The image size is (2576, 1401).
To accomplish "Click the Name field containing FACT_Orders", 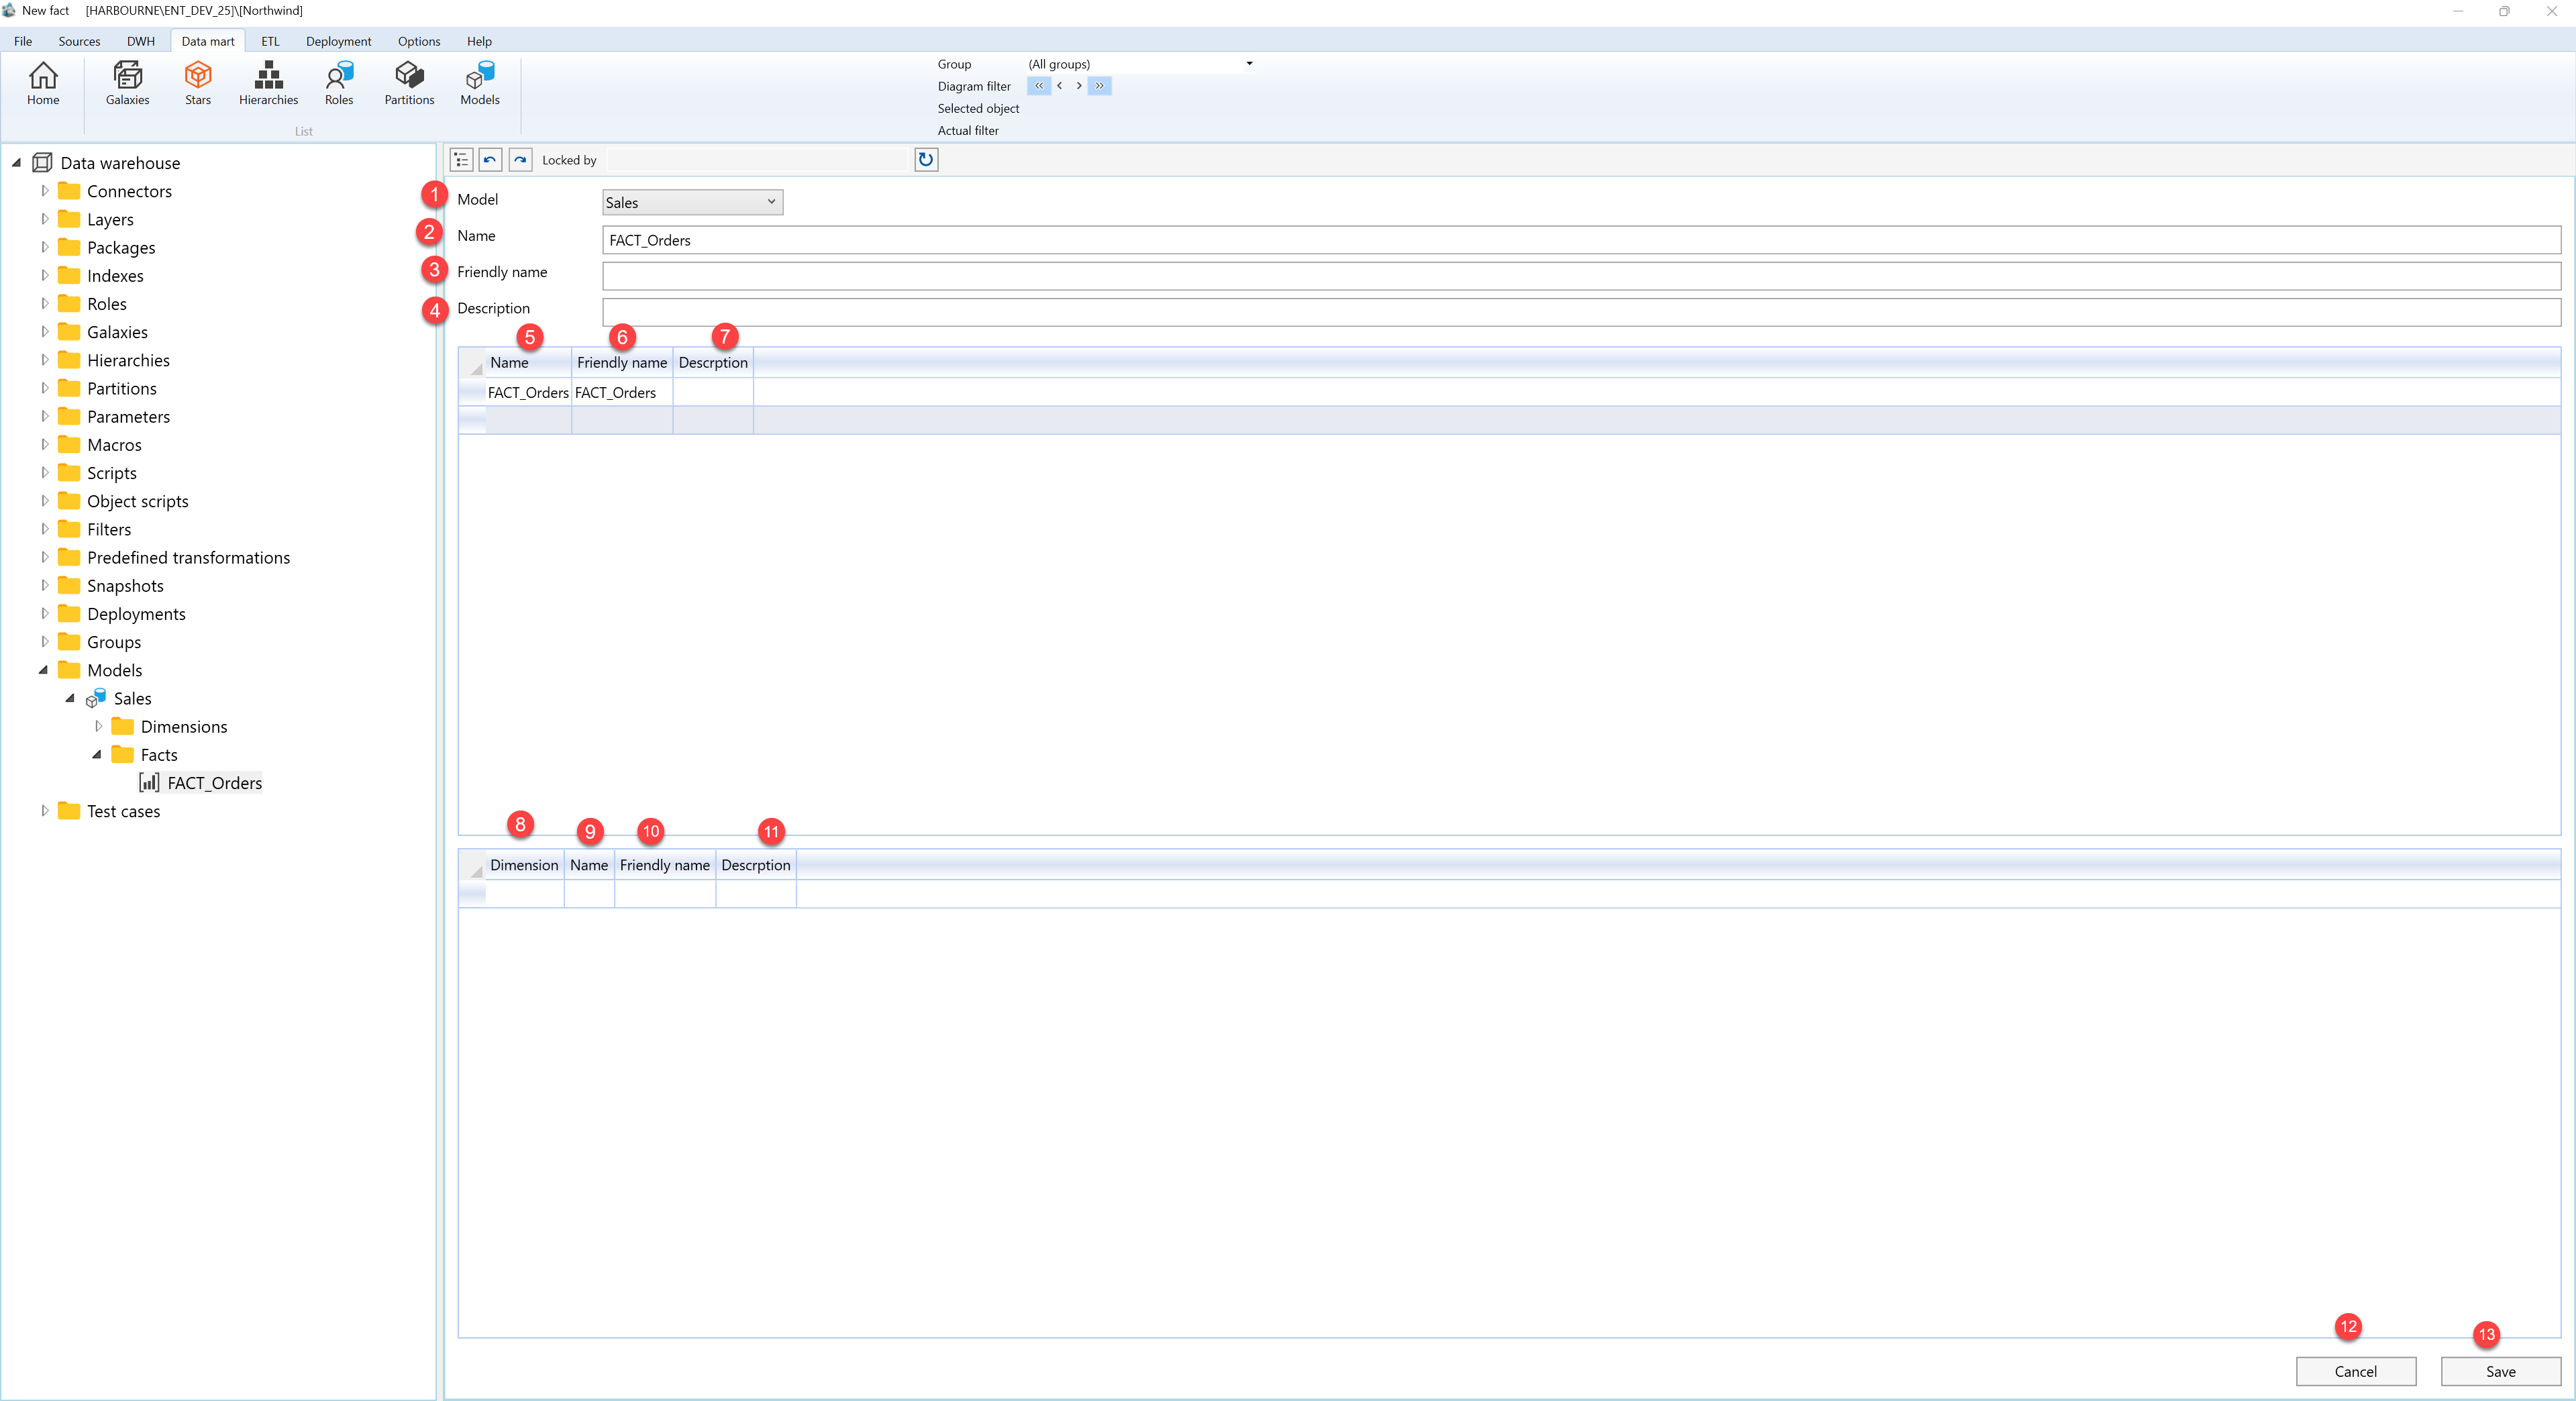I will 1581,240.
